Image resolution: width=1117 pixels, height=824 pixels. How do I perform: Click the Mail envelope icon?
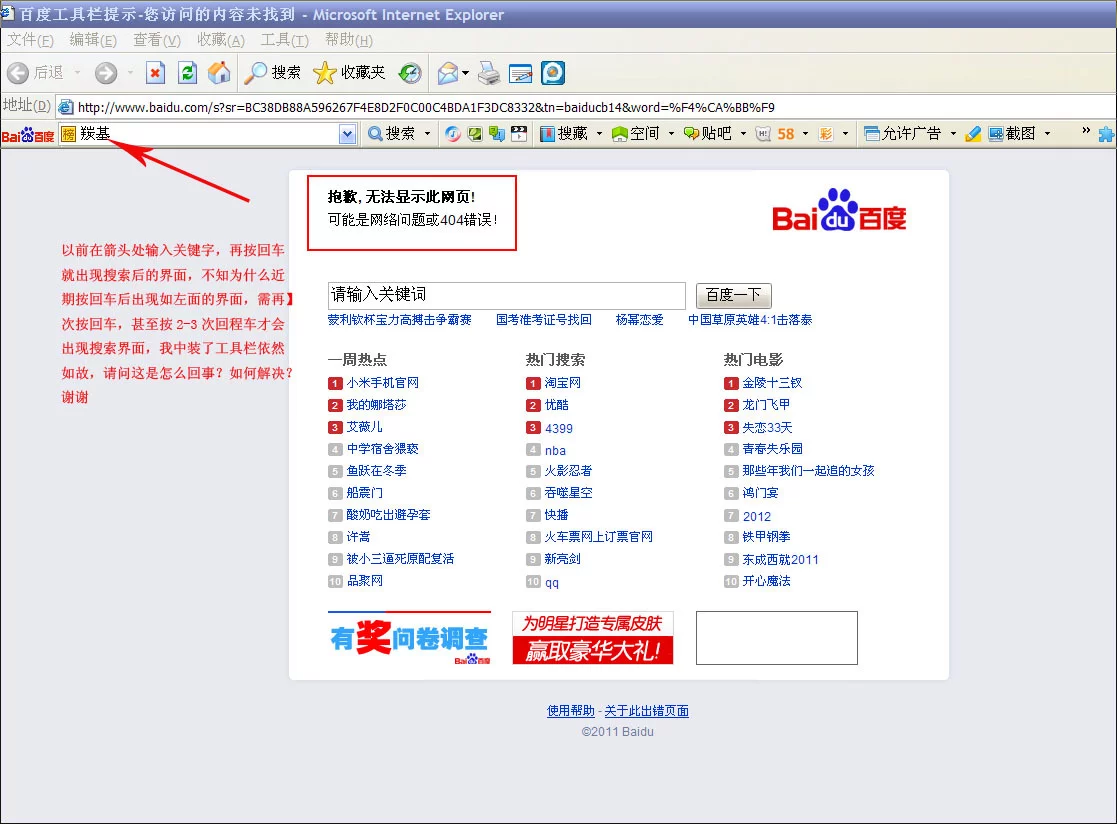click(x=447, y=73)
